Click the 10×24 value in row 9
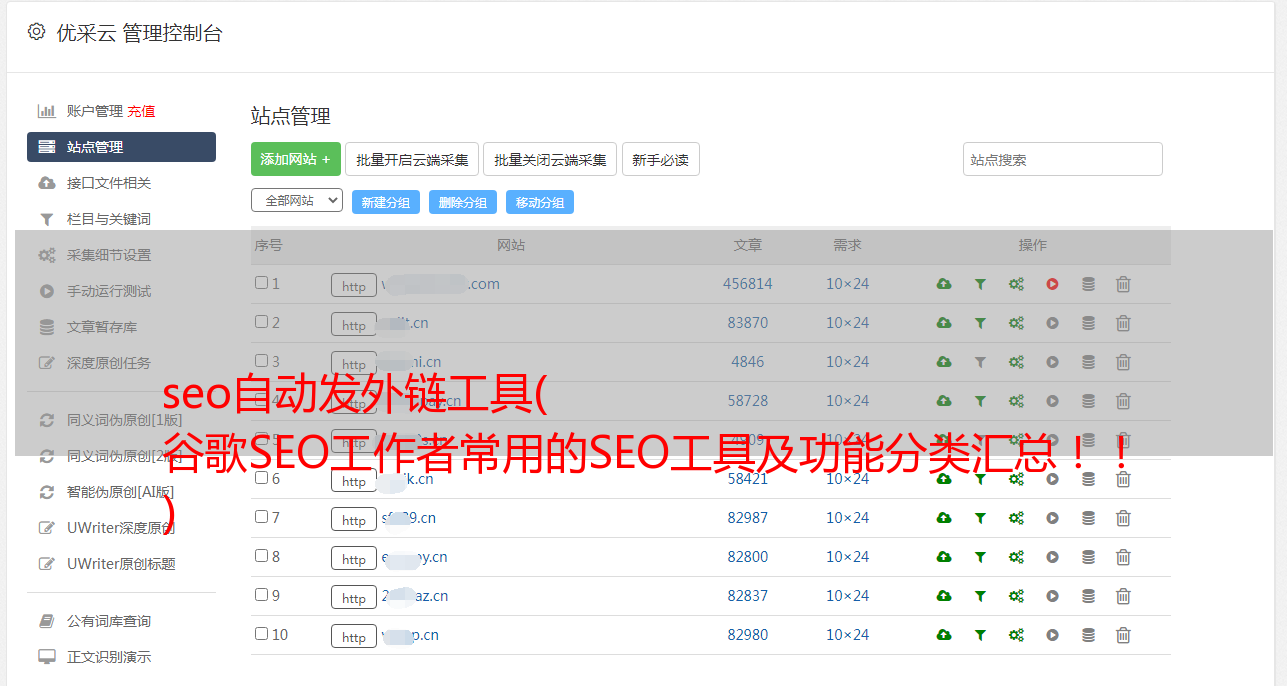 click(848, 596)
